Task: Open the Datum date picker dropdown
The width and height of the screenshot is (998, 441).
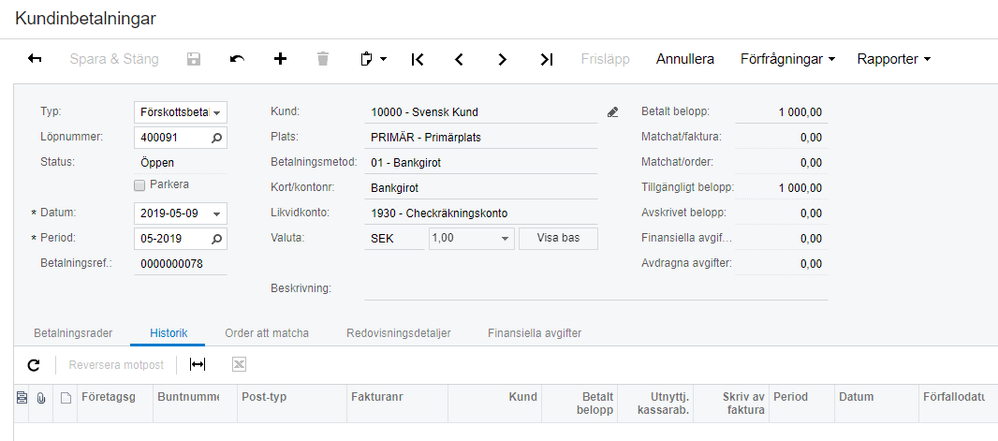Action: tap(218, 213)
